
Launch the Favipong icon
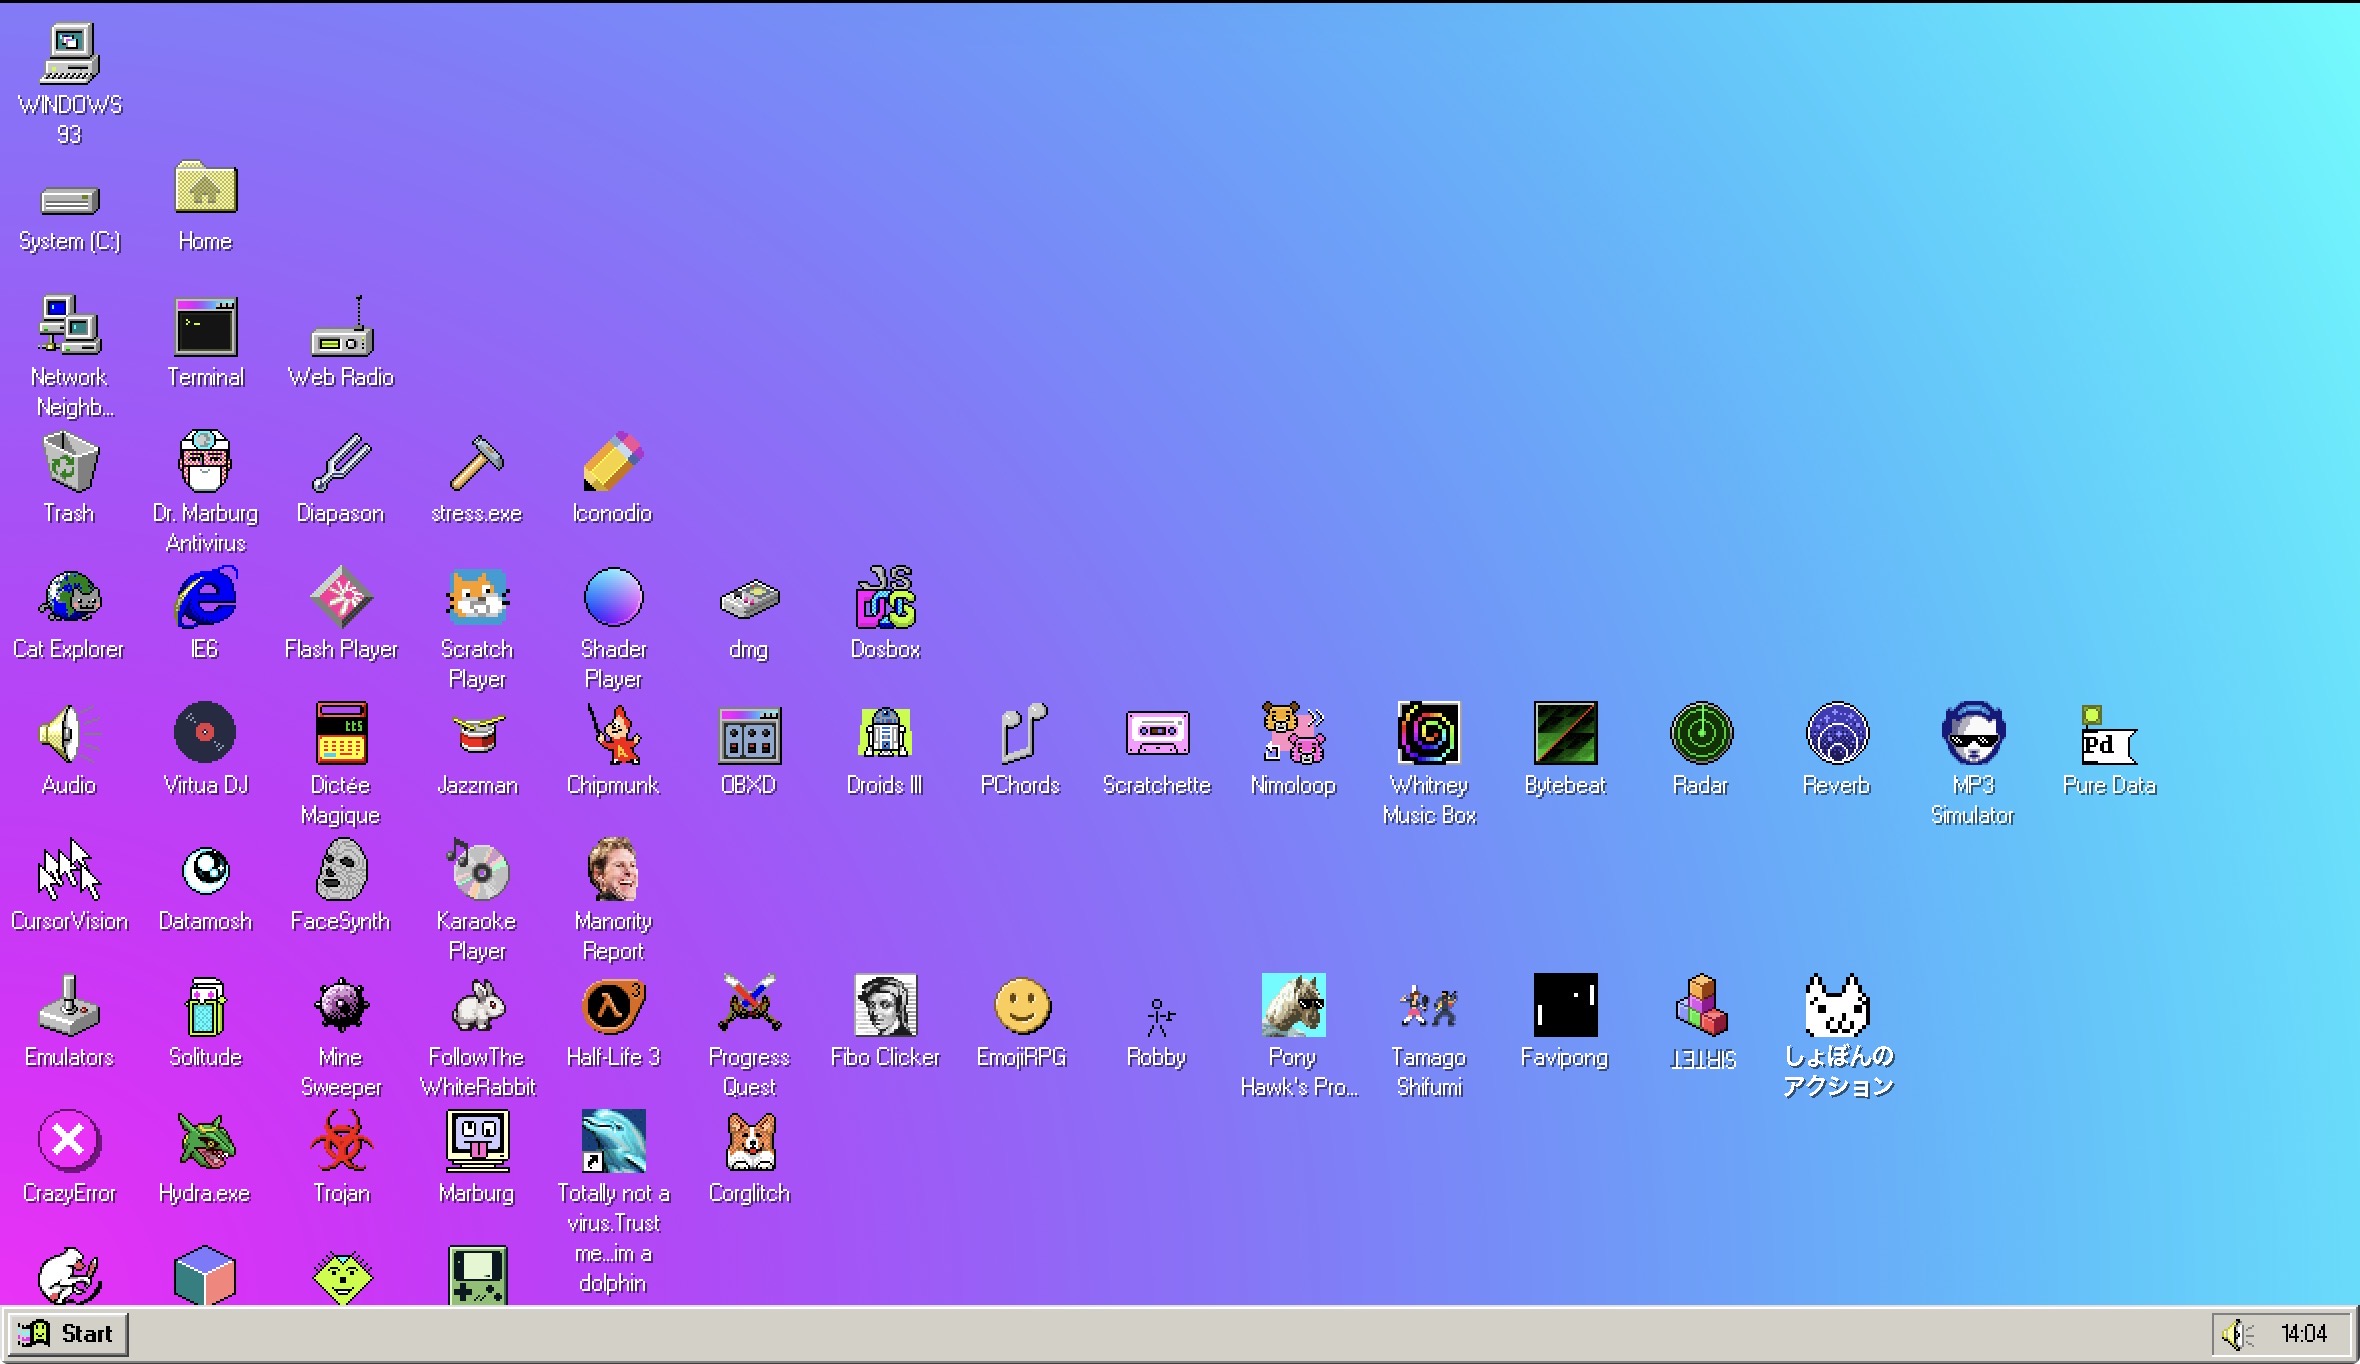pyautogui.click(x=1565, y=1005)
